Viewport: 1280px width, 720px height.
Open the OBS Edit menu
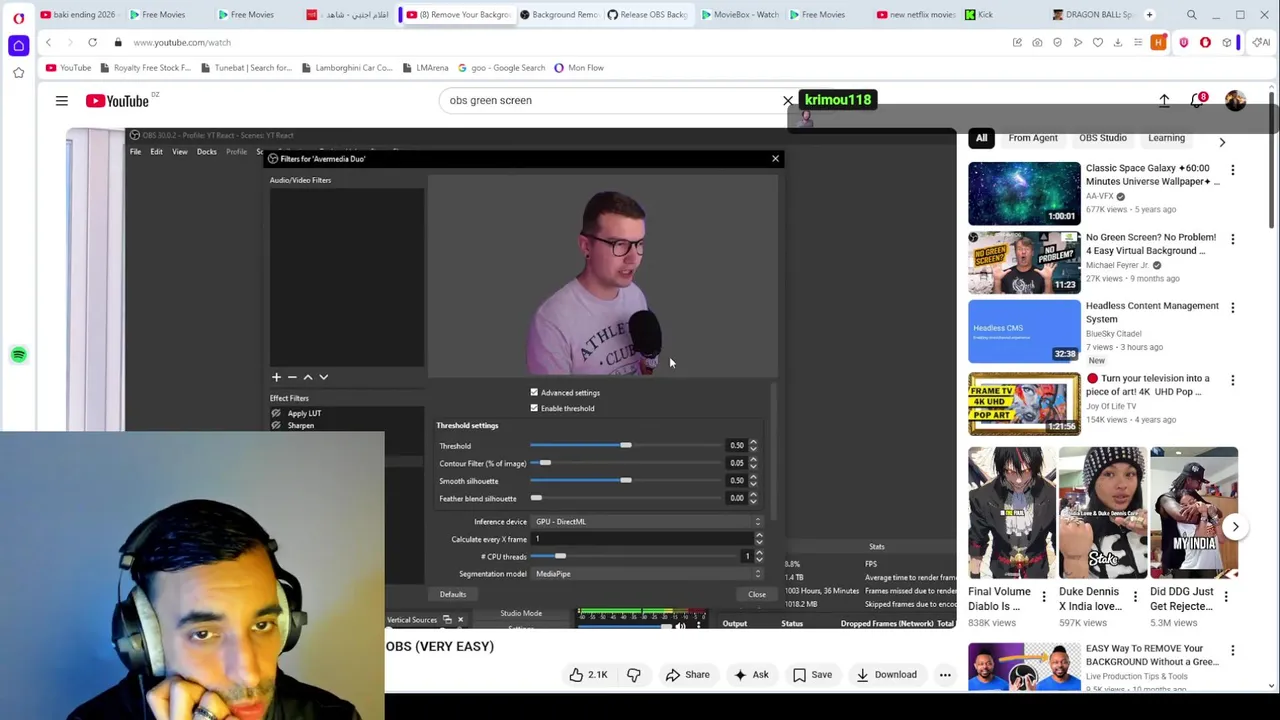point(156,151)
